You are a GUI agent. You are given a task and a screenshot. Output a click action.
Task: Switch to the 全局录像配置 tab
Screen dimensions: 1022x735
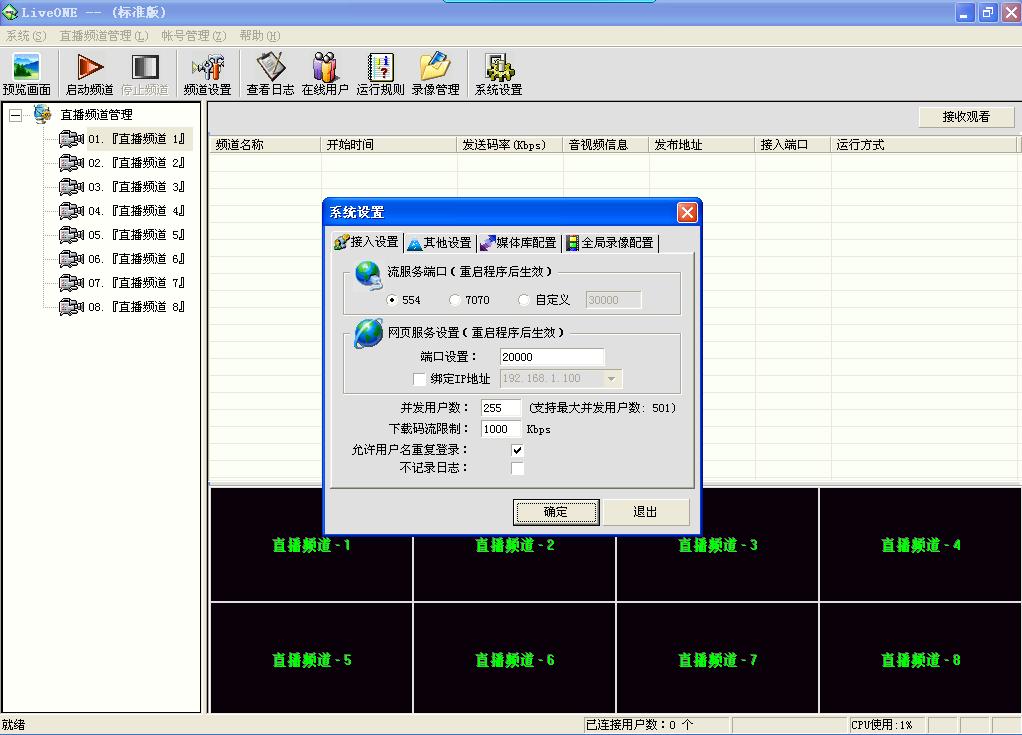609,243
